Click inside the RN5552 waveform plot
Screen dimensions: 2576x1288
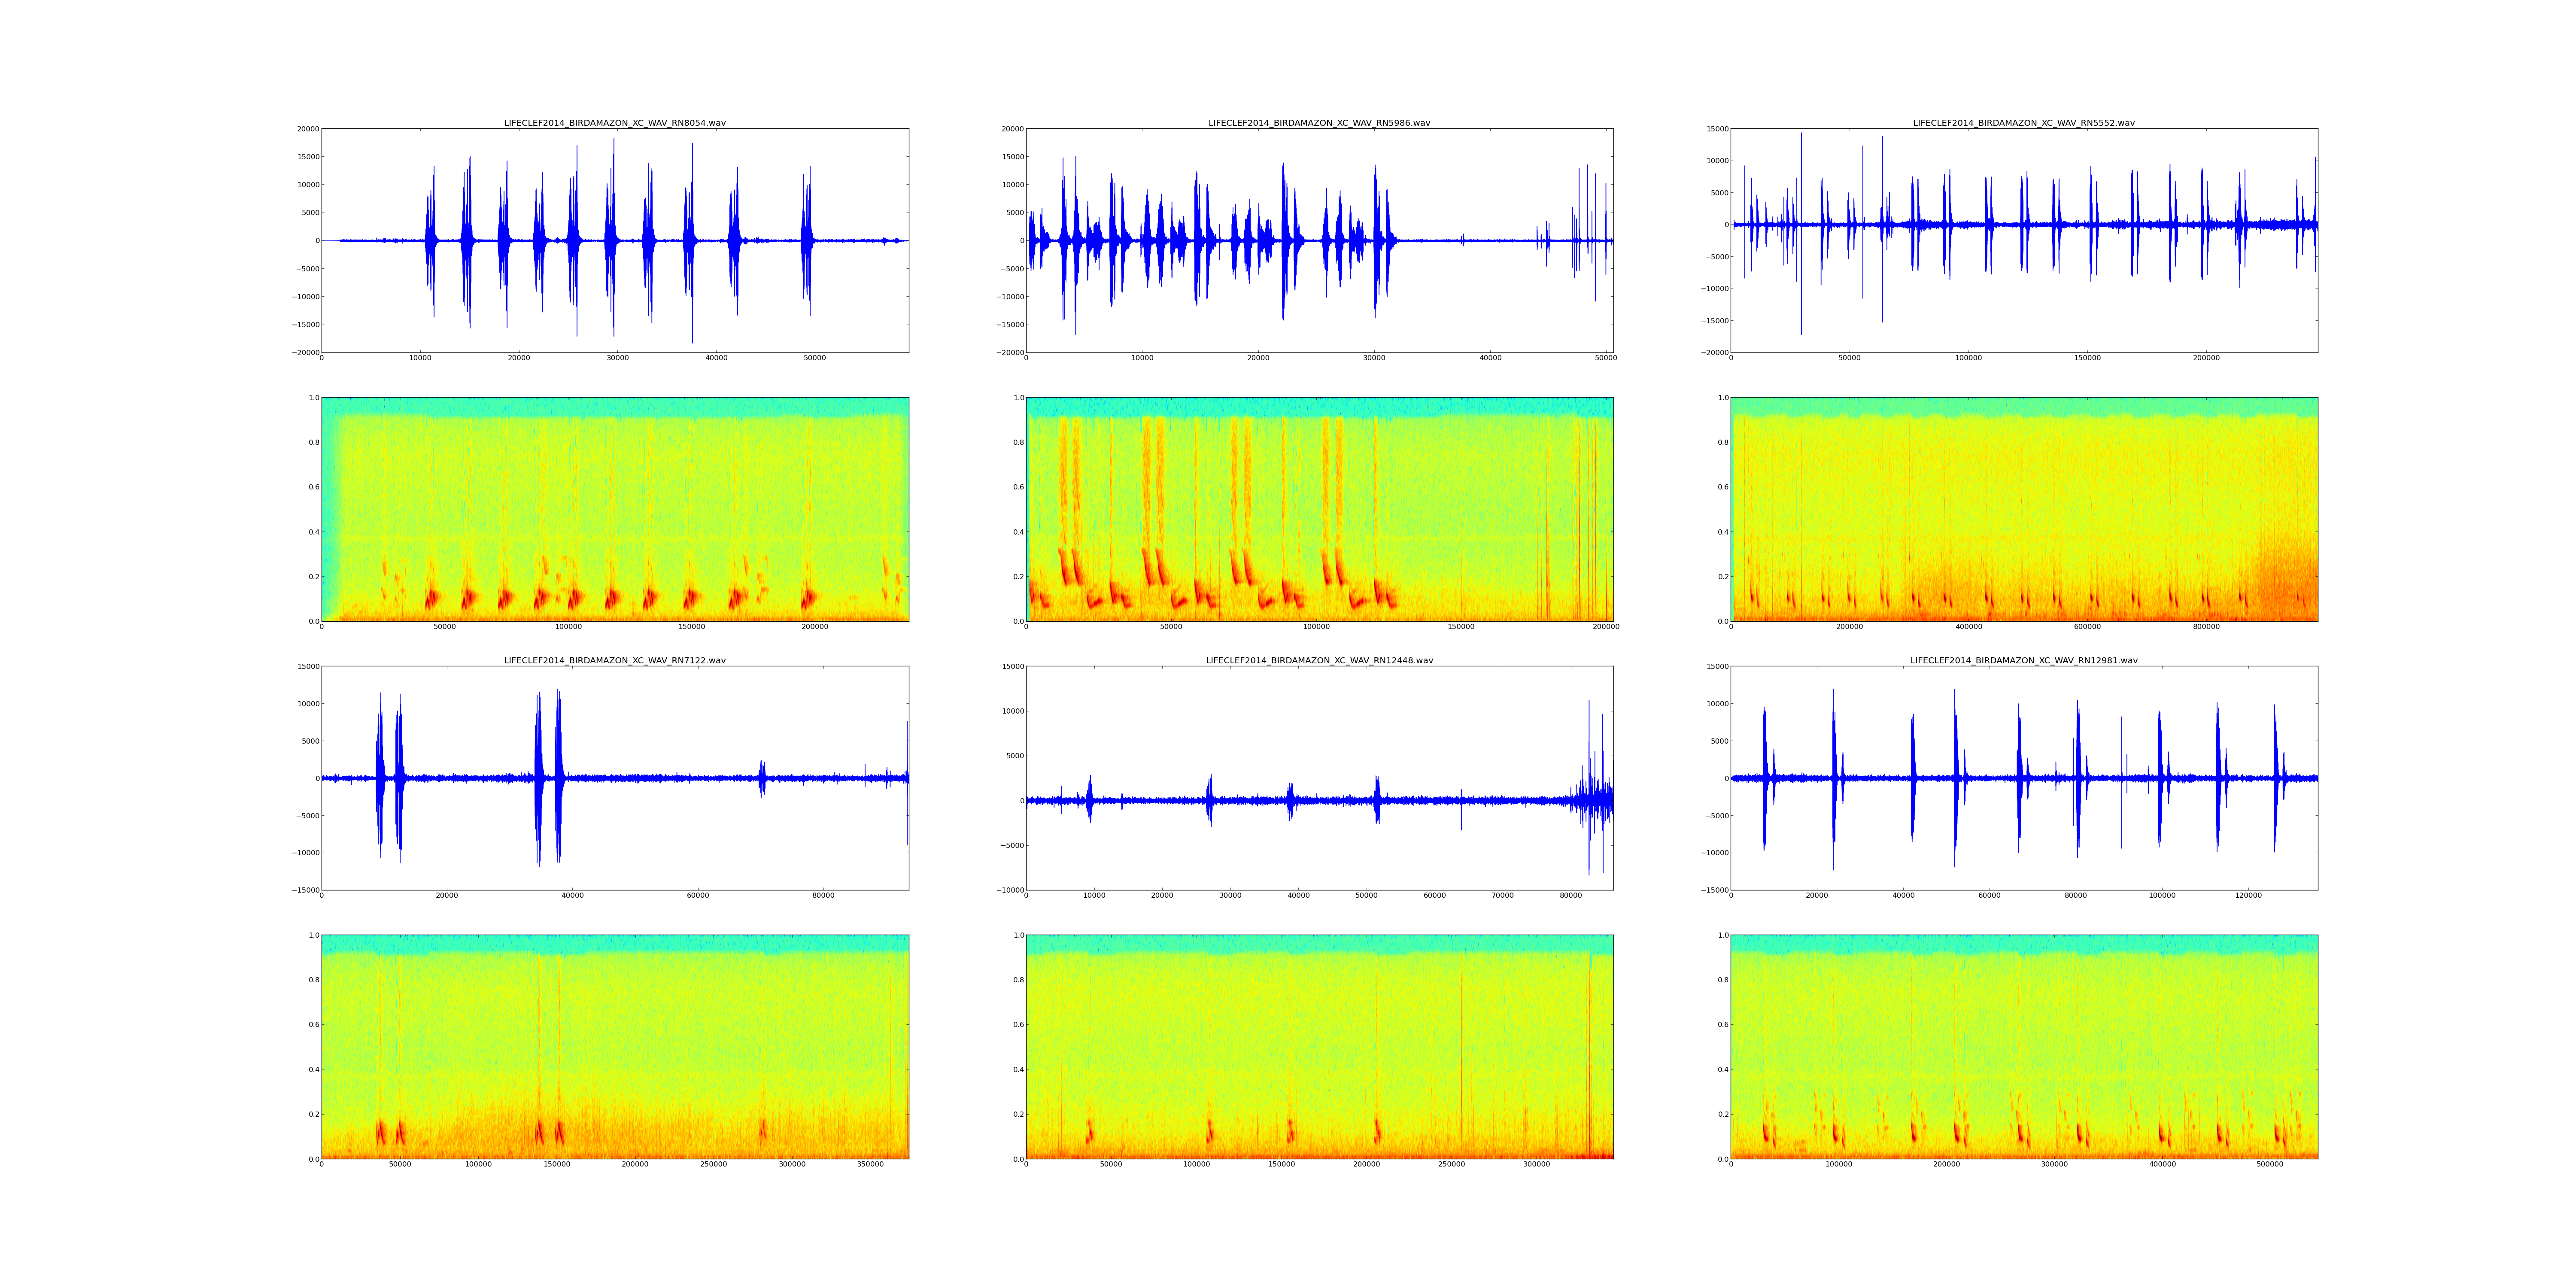pyautogui.click(x=2023, y=240)
